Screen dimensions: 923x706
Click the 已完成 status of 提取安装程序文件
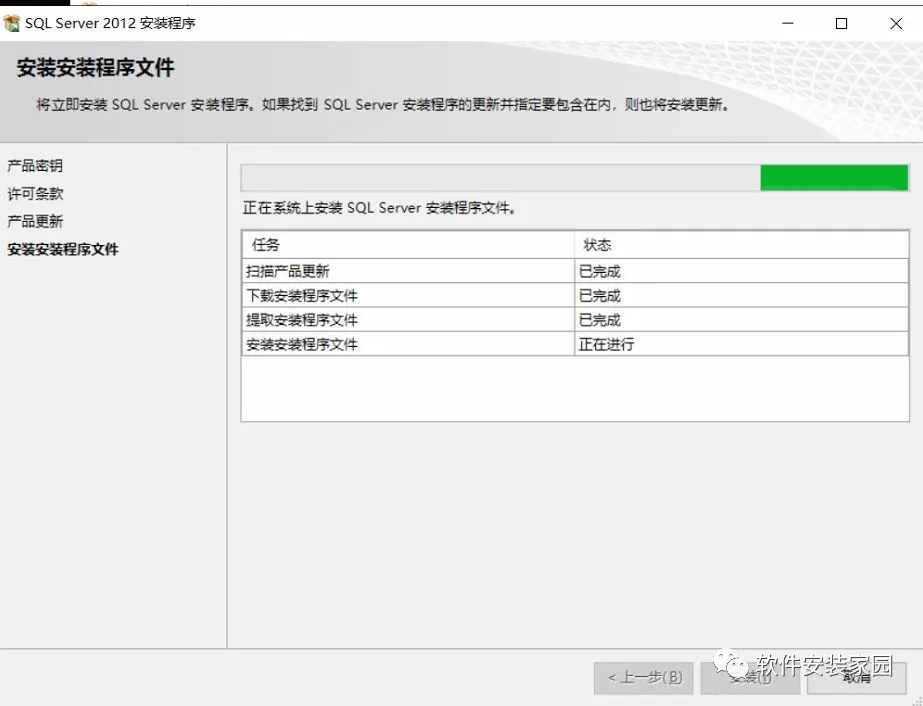[741, 320]
